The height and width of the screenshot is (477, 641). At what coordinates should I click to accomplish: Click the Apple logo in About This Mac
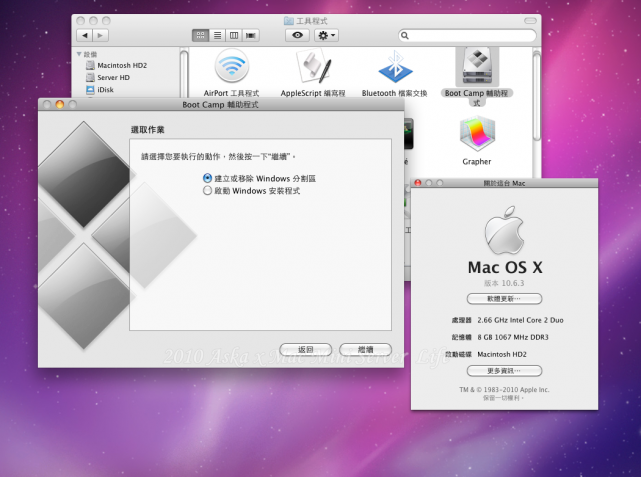click(504, 230)
